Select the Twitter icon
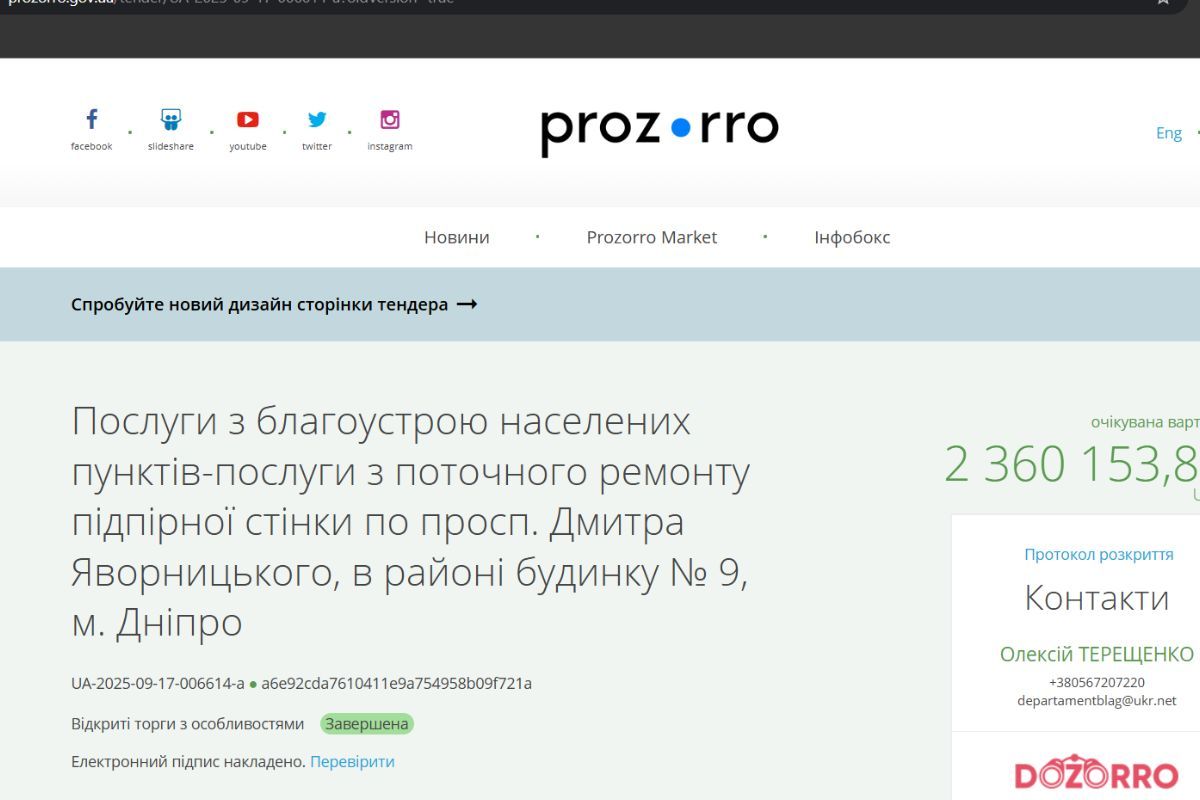Viewport: 1200px width, 800px height. click(x=317, y=118)
